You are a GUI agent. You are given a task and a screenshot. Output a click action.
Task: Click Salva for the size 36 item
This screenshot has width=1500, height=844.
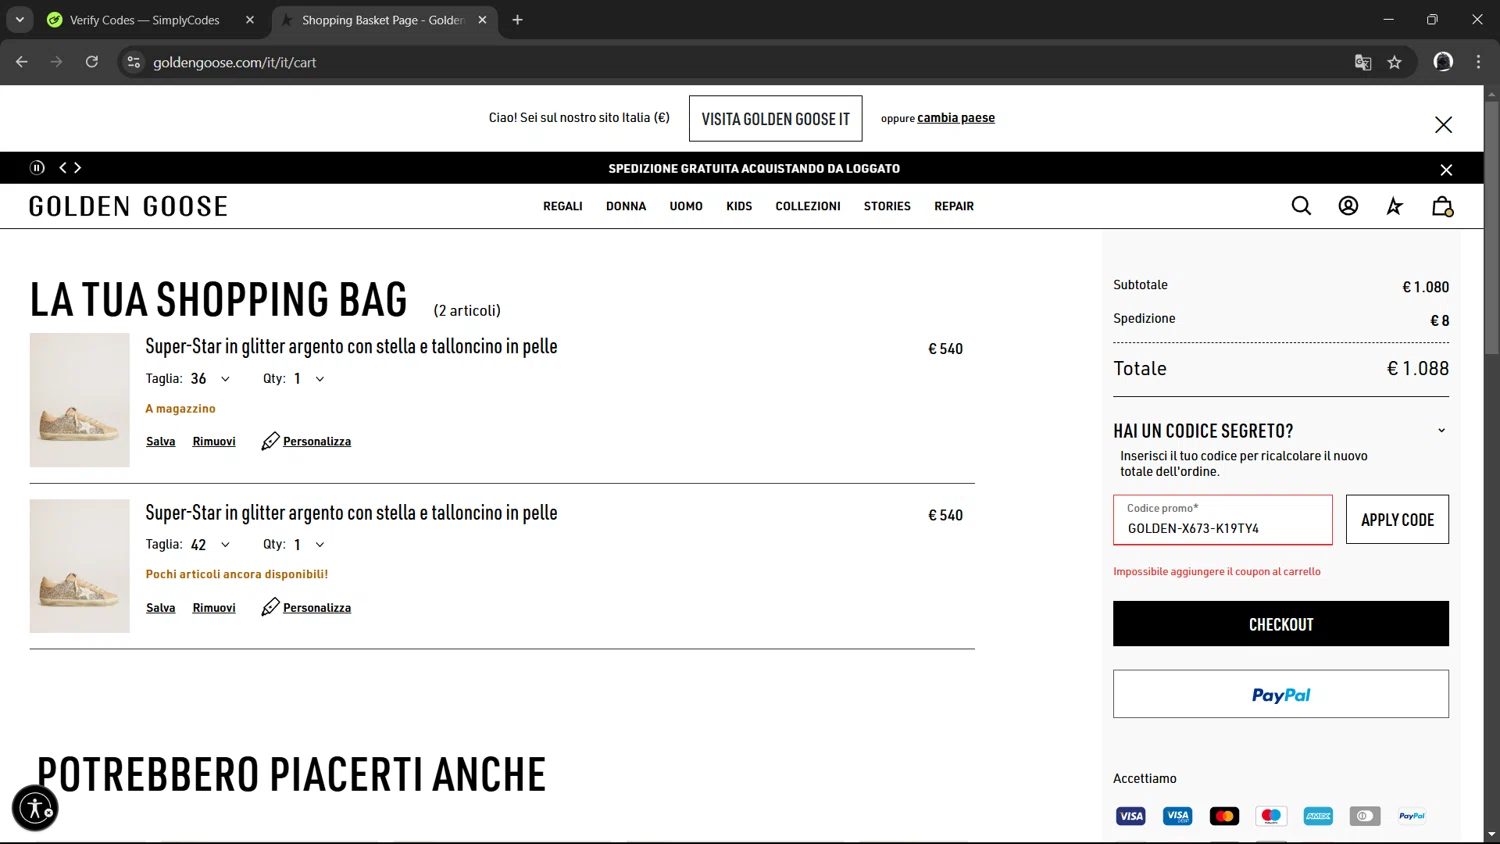(x=161, y=441)
